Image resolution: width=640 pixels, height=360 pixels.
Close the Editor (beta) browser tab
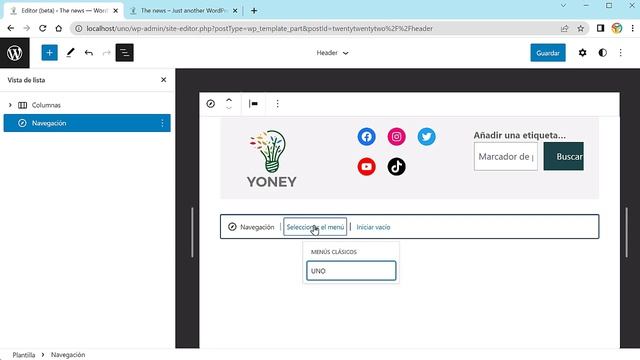[x=116, y=11]
